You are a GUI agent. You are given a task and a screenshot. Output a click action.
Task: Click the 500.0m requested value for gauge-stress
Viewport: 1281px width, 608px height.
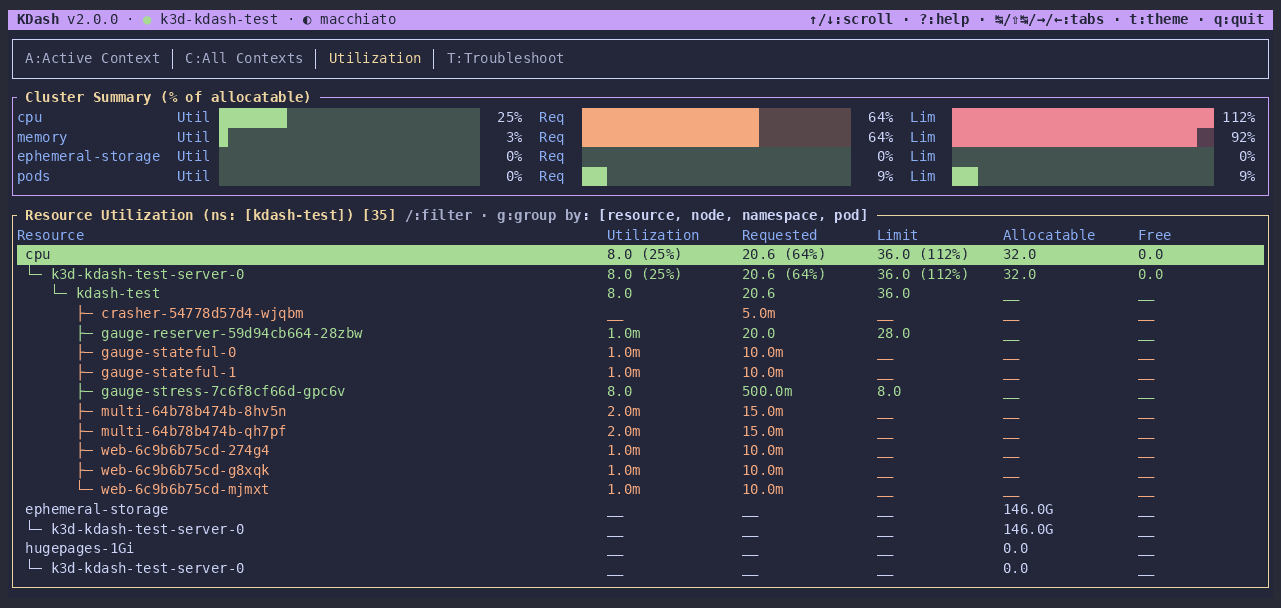[x=767, y=391]
